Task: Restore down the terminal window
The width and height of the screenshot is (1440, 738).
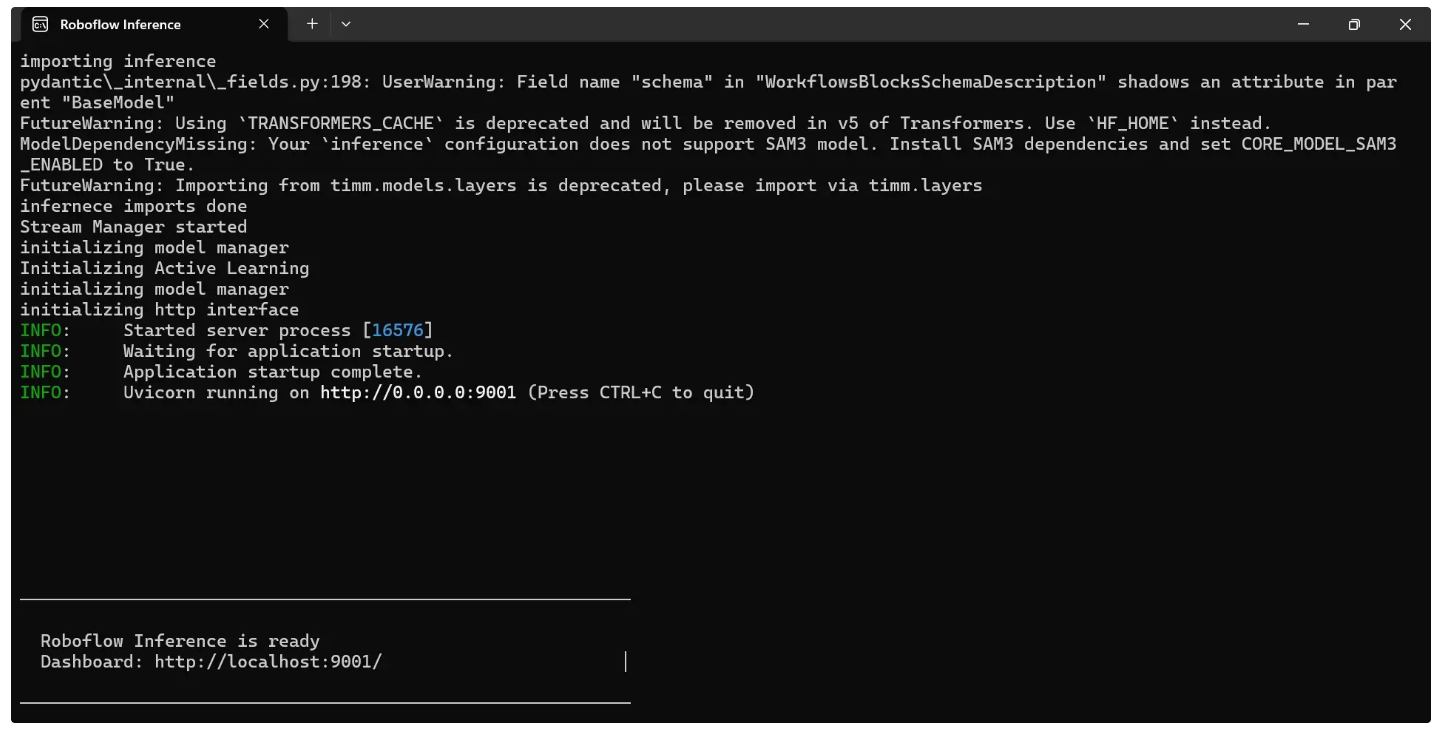Action: pos(1354,24)
